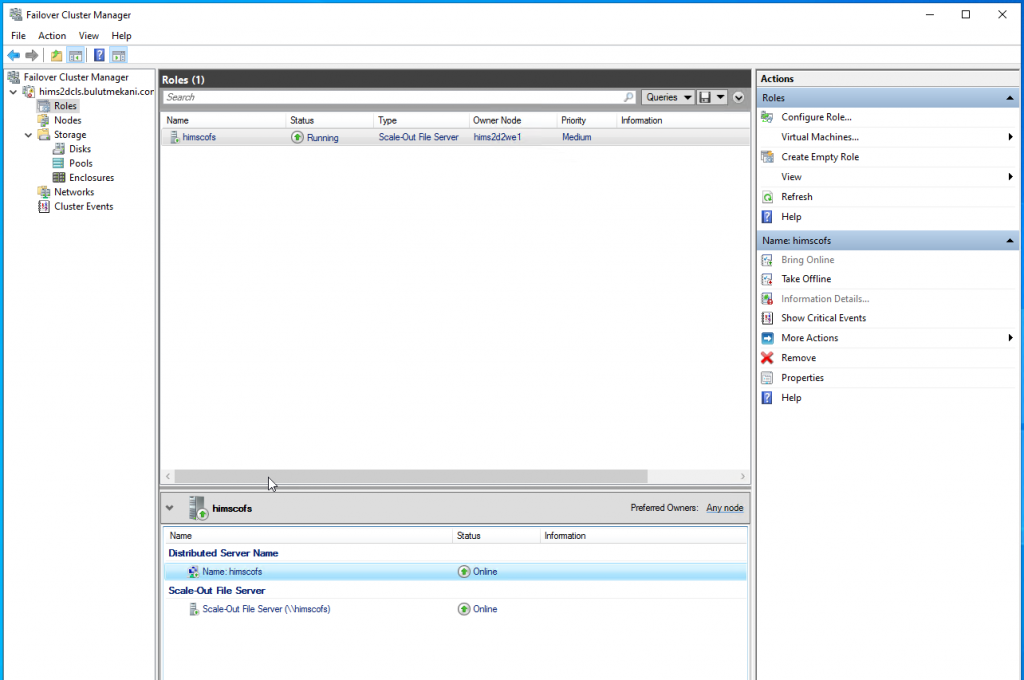Viewport: 1024px width, 680px height.
Task: Select Enclosures under Storage
Action: [91, 178]
